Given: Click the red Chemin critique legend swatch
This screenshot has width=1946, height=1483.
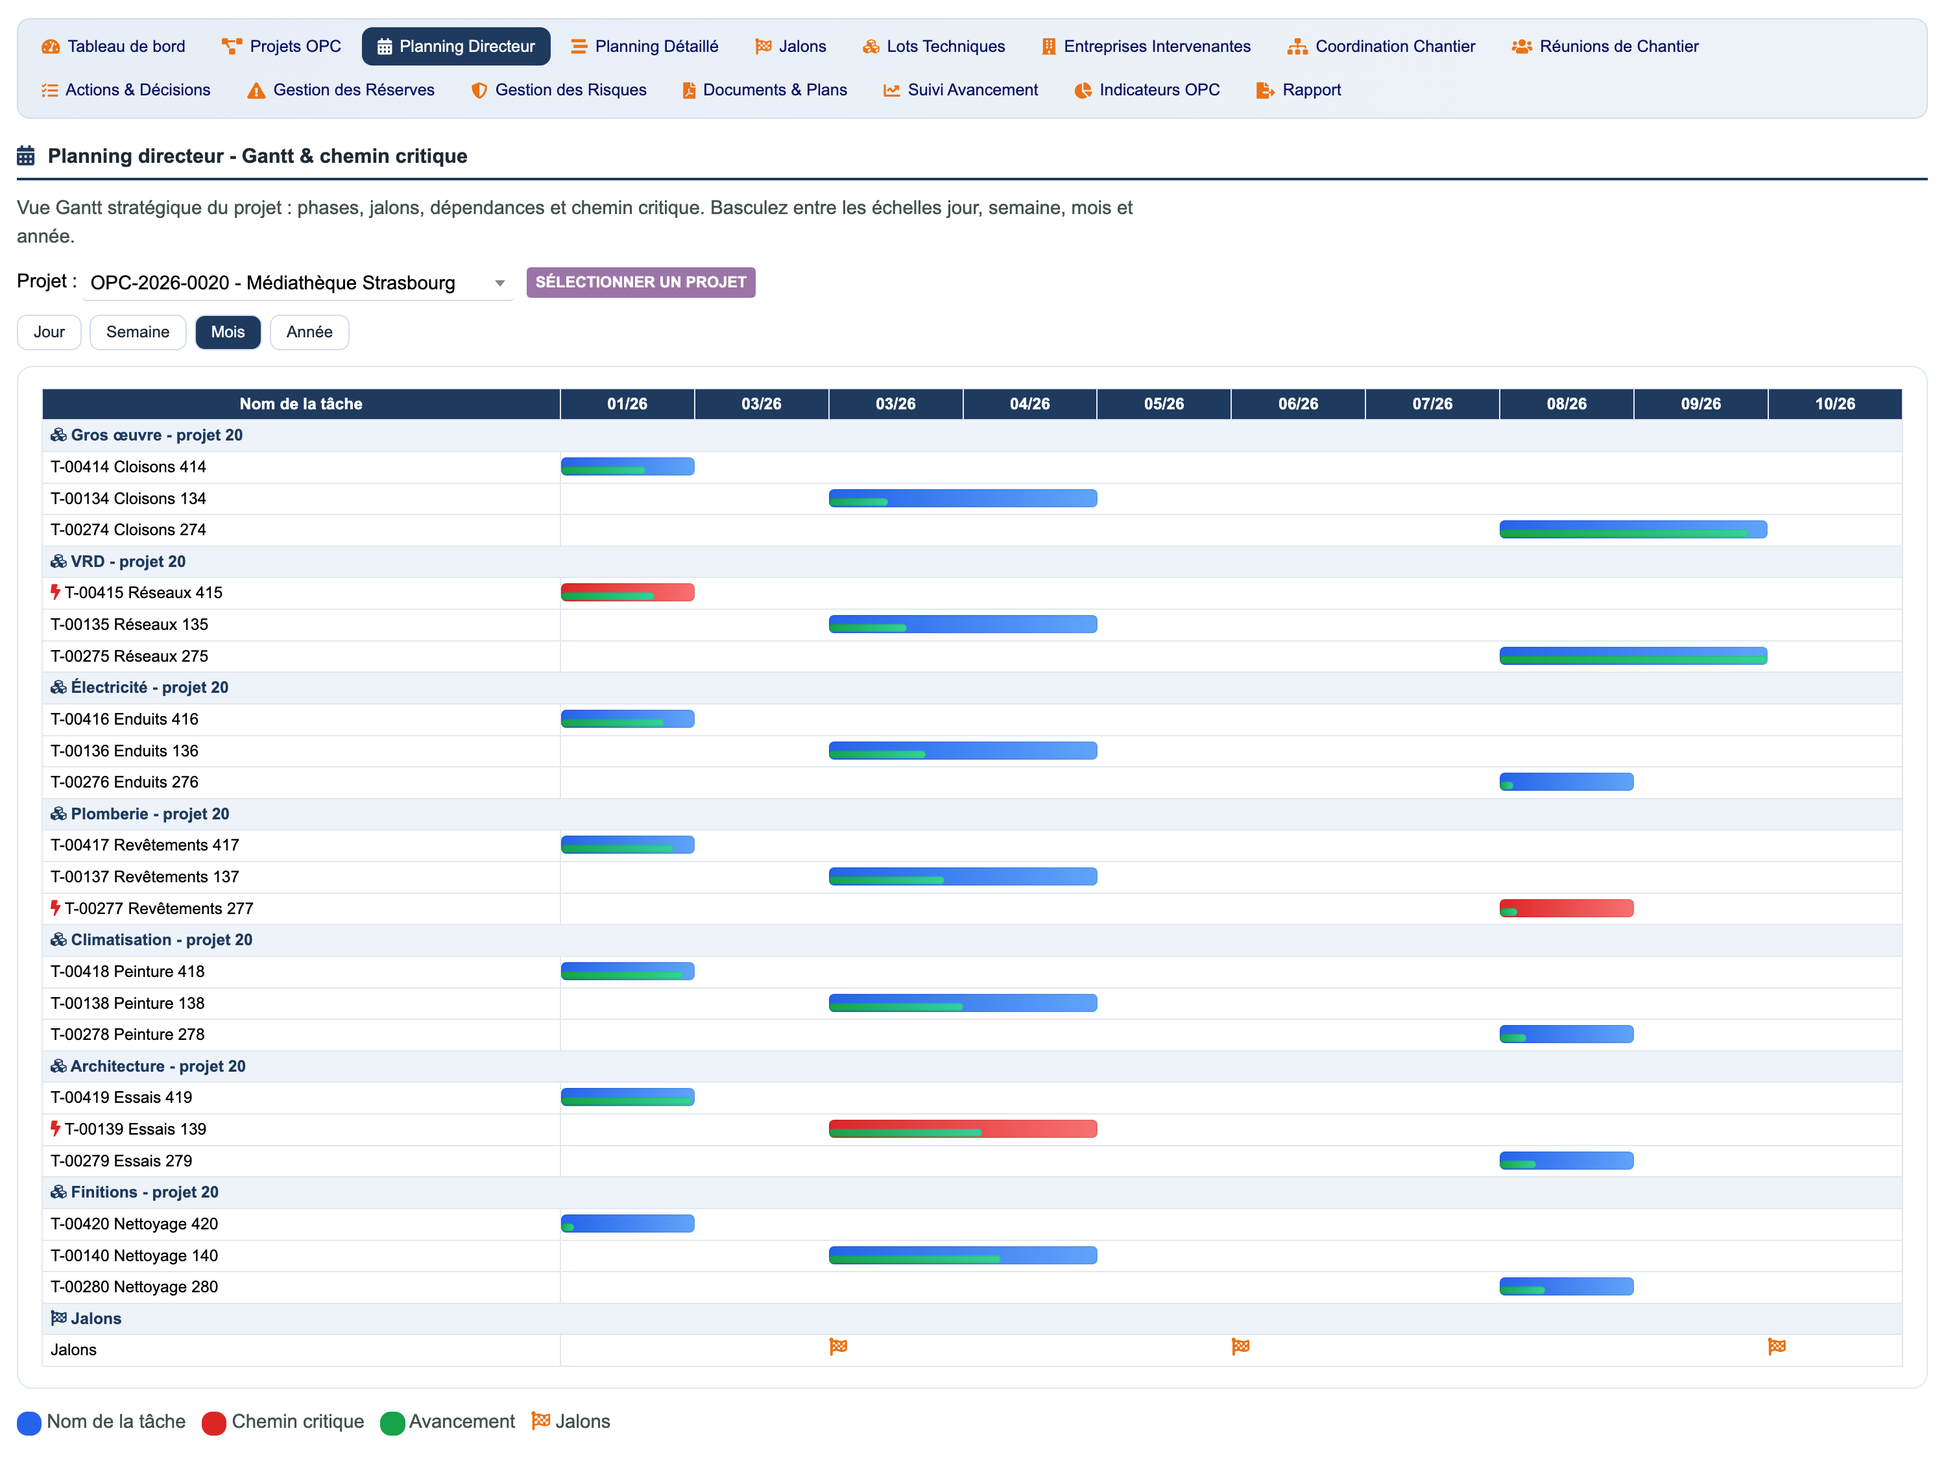Looking at the screenshot, I should (x=214, y=1424).
